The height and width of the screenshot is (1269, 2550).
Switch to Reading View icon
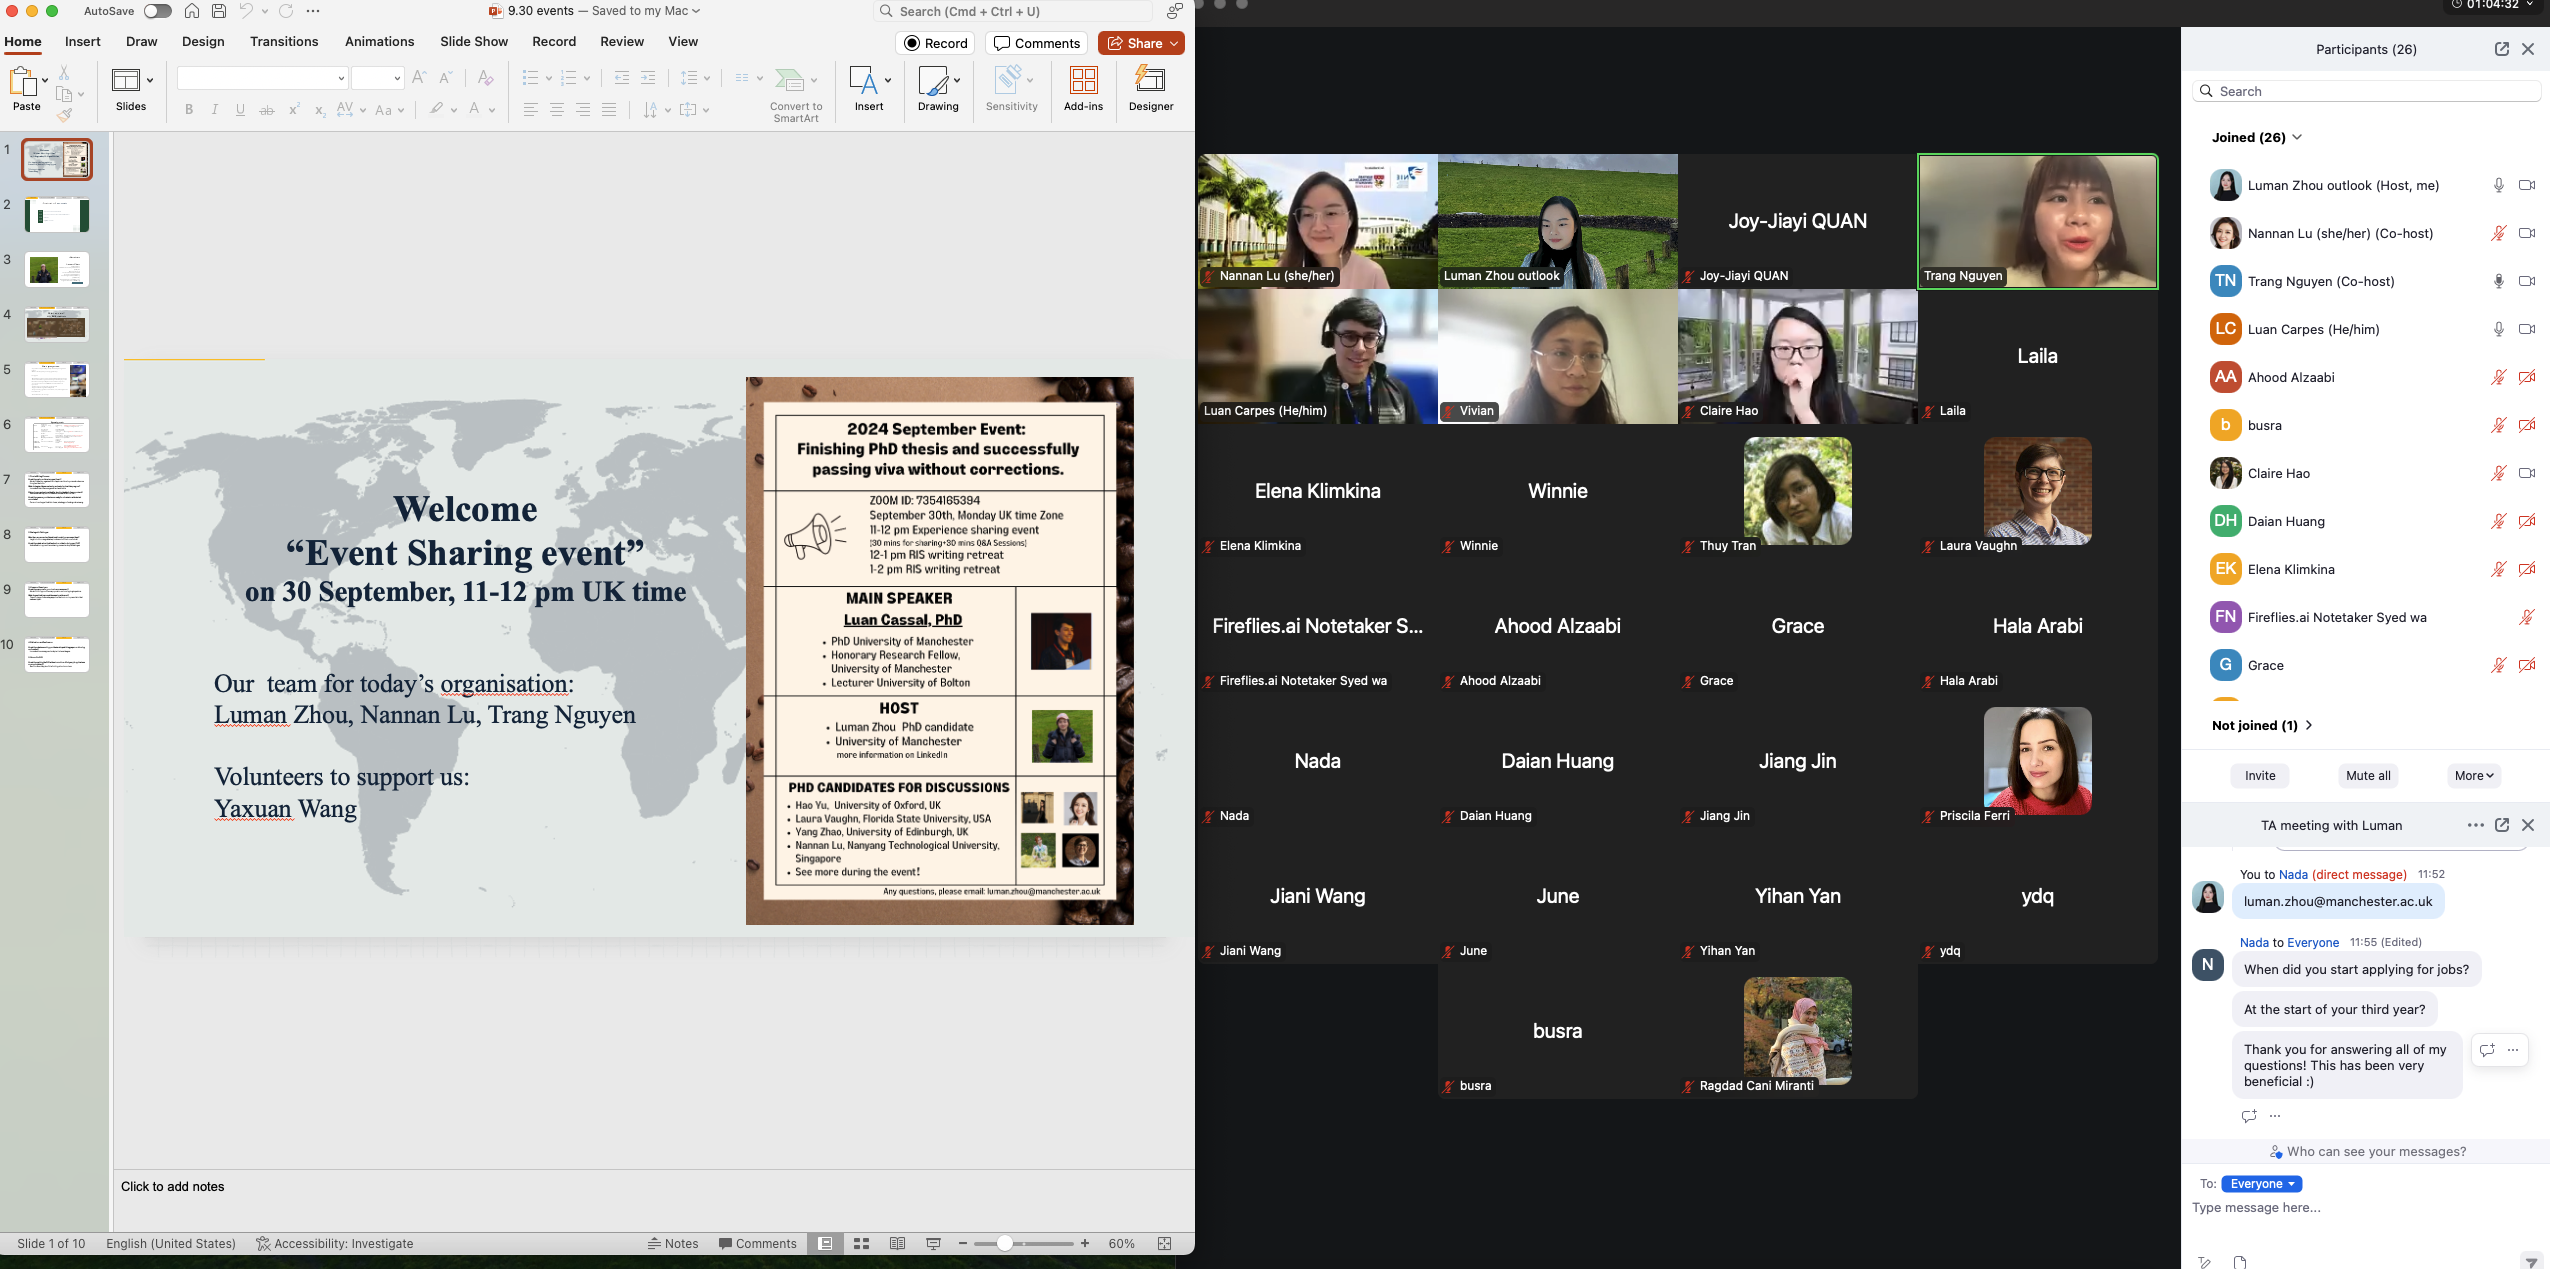(x=897, y=1243)
